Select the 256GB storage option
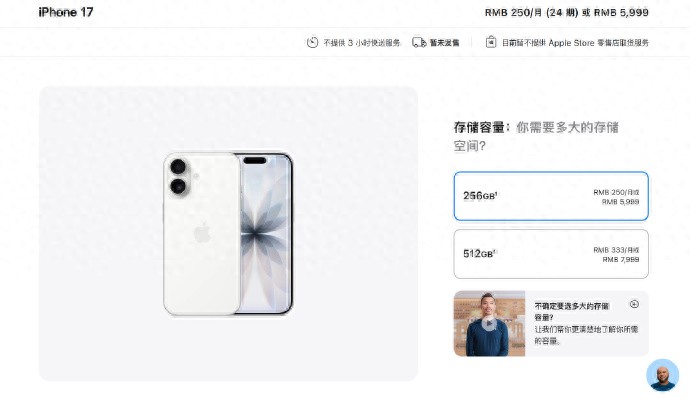This screenshot has height=402, width=690. (x=551, y=196)
